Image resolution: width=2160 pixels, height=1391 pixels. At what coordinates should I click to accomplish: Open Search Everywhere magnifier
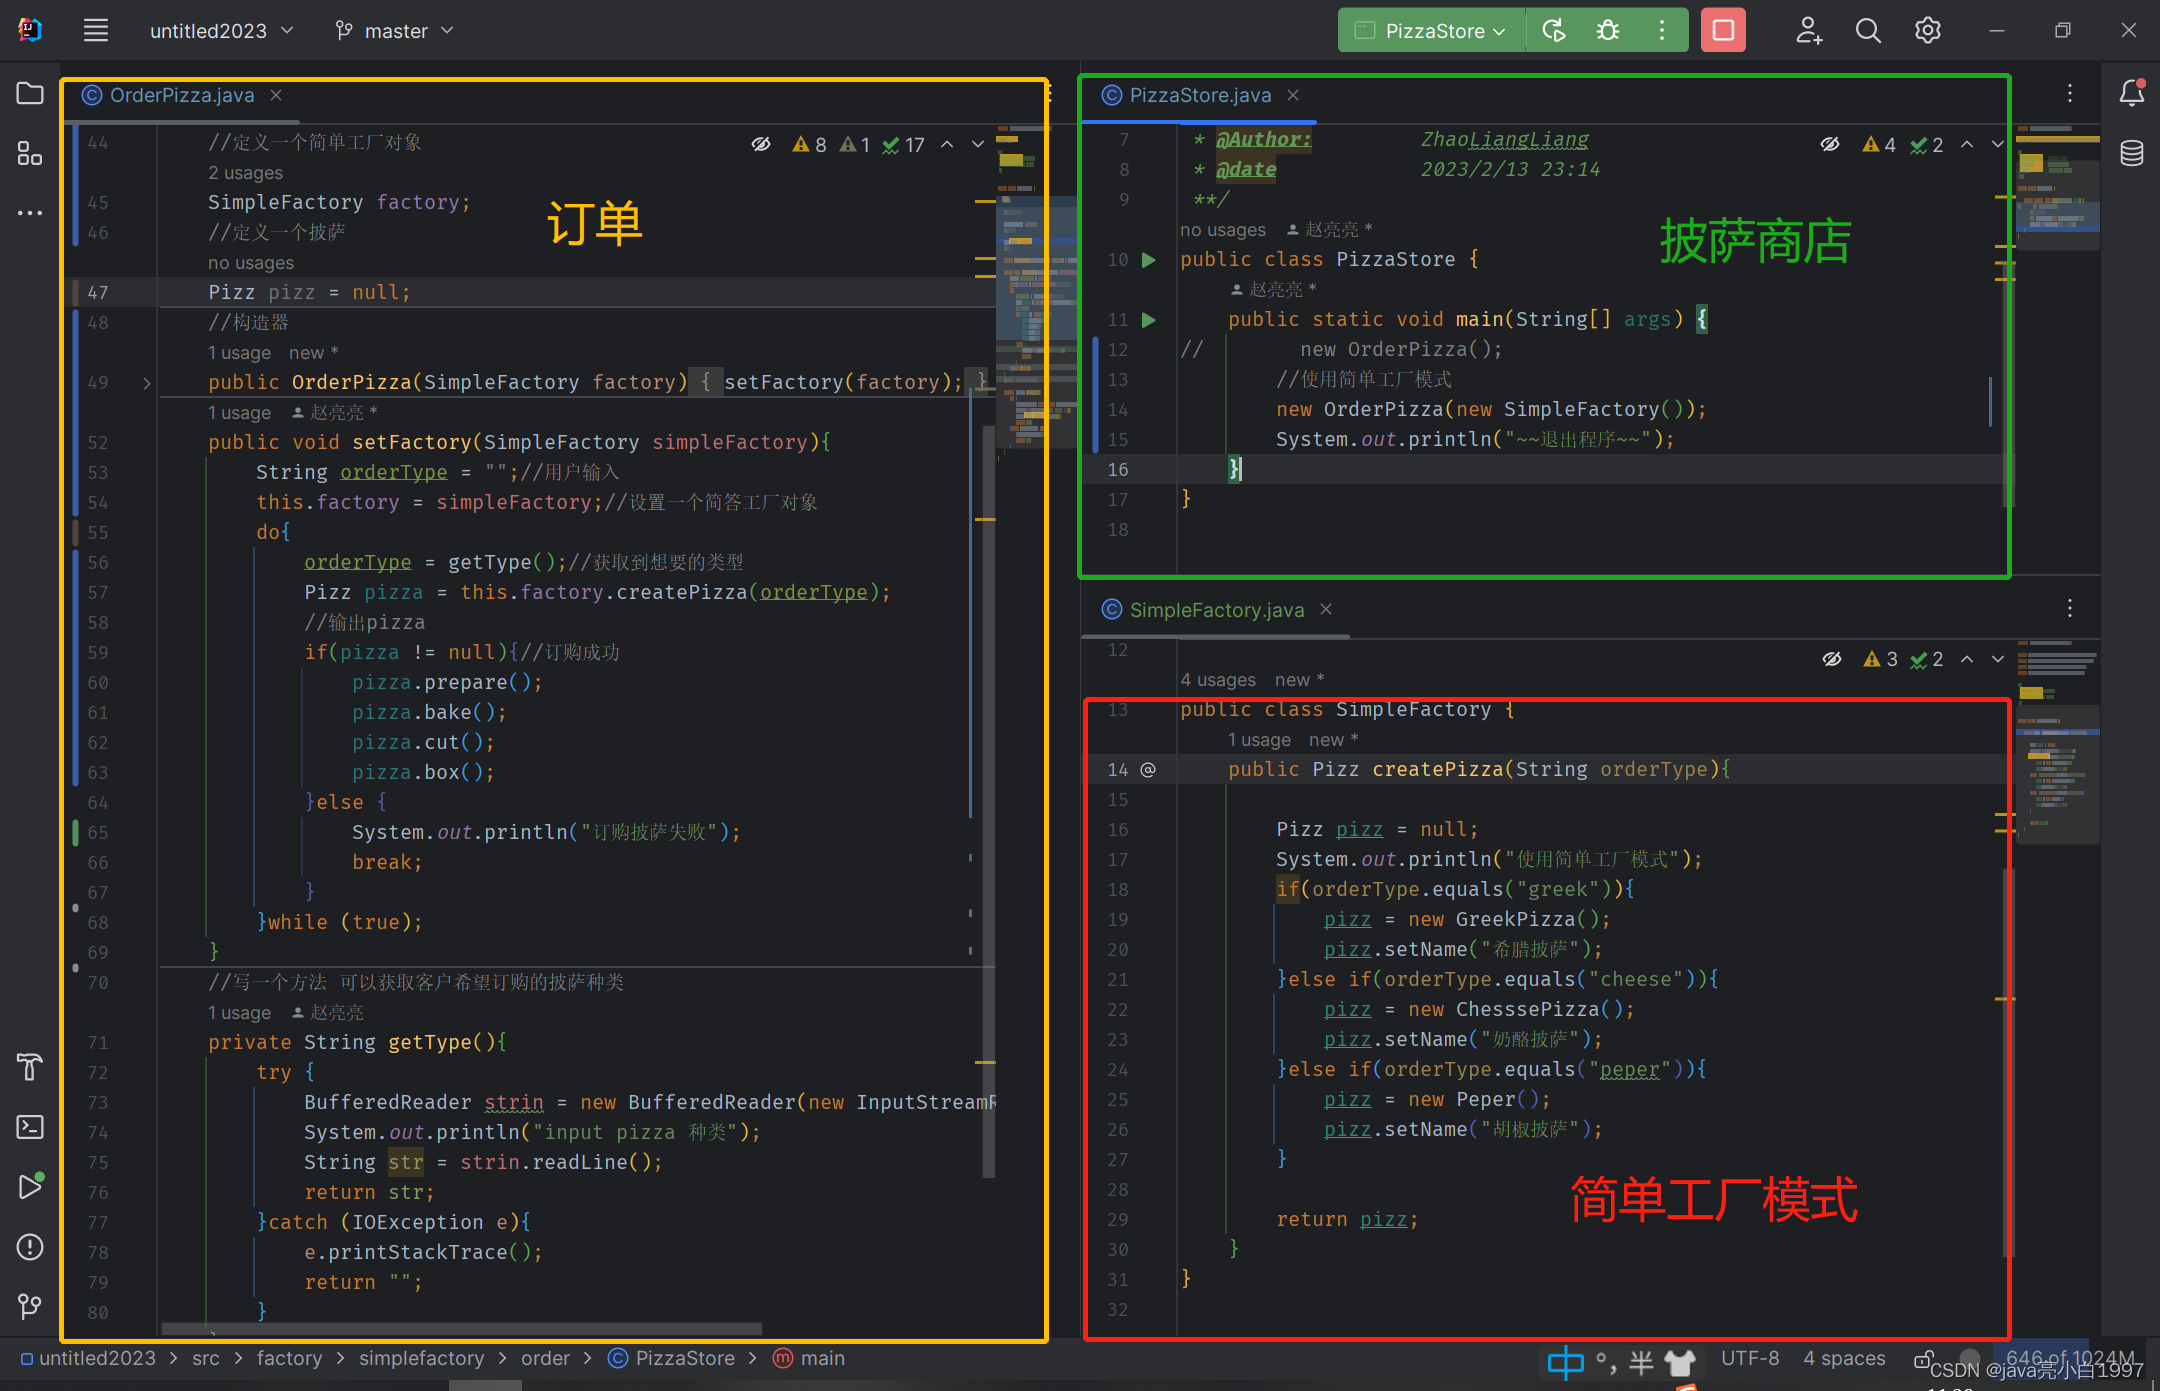pyautogui.click(x=1868, y=31)
